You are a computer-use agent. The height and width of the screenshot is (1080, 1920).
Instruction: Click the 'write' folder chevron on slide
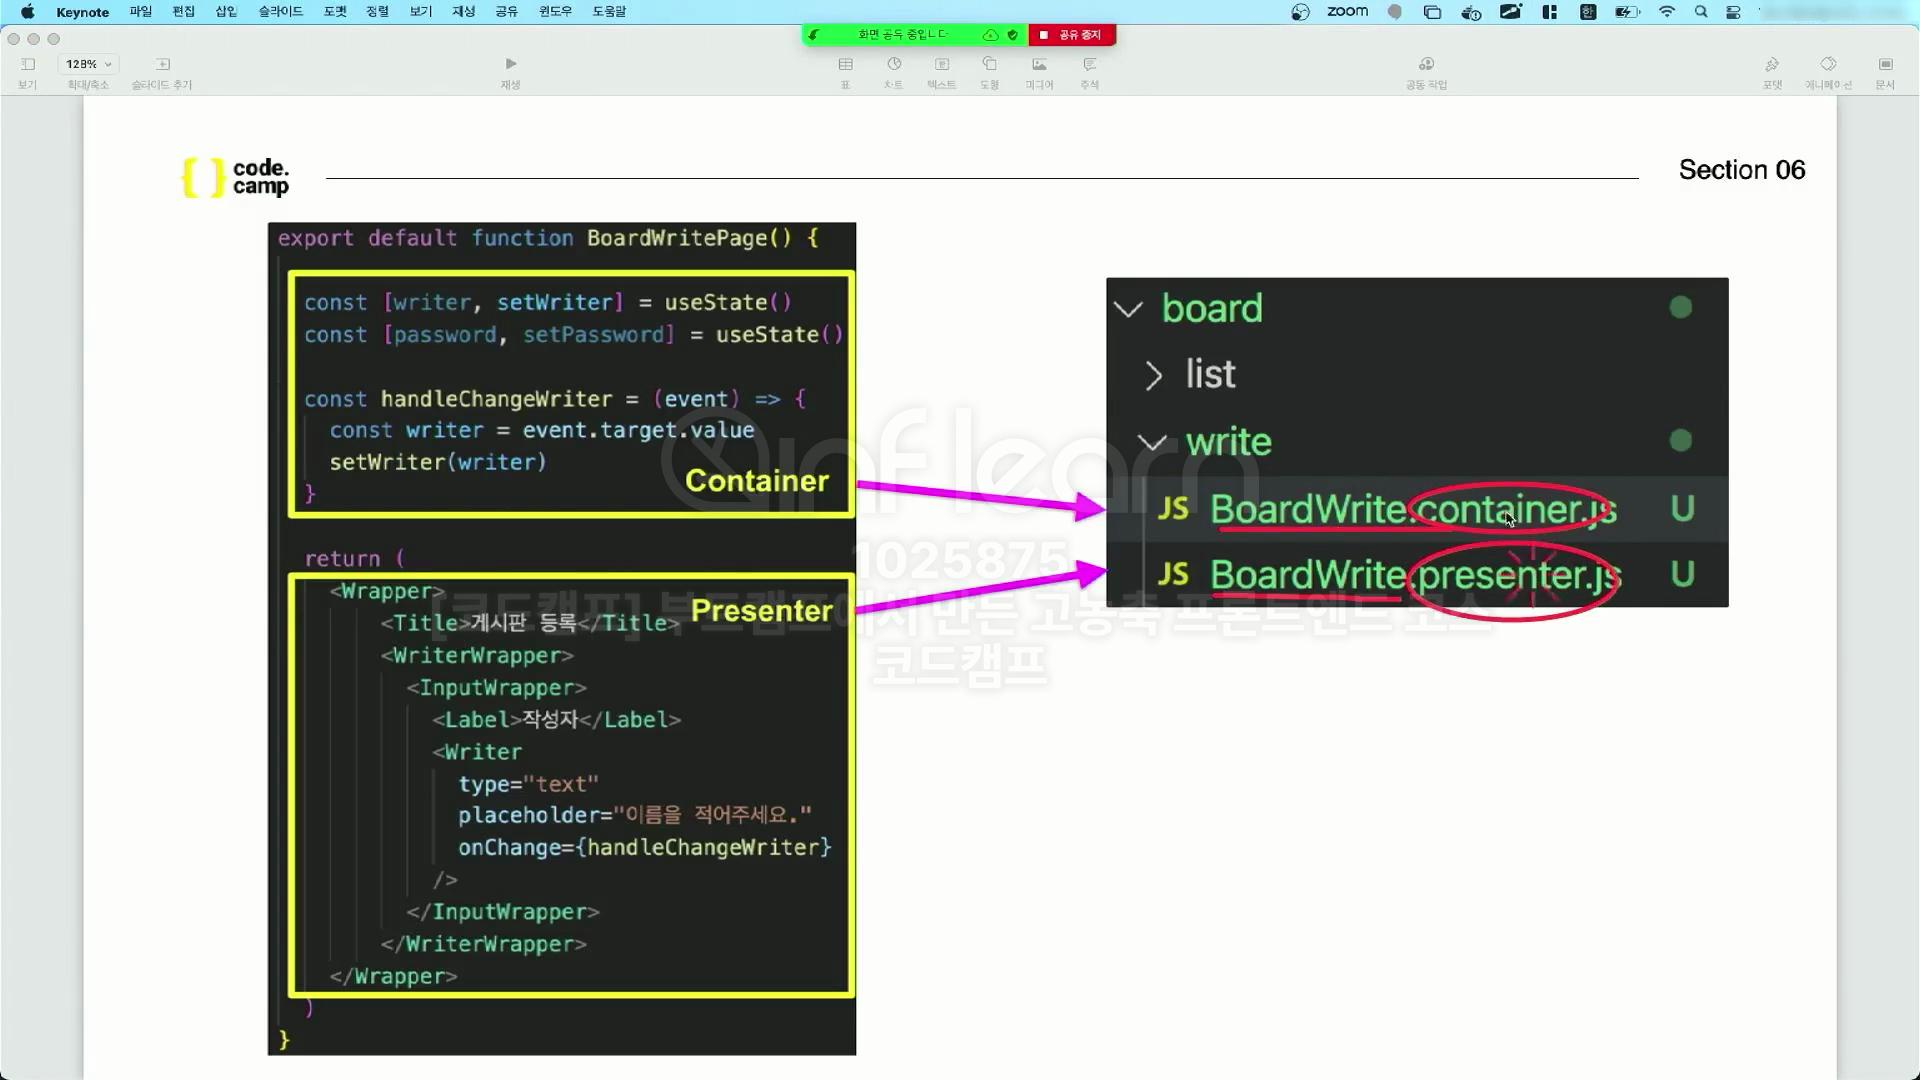click(1152, 442)
